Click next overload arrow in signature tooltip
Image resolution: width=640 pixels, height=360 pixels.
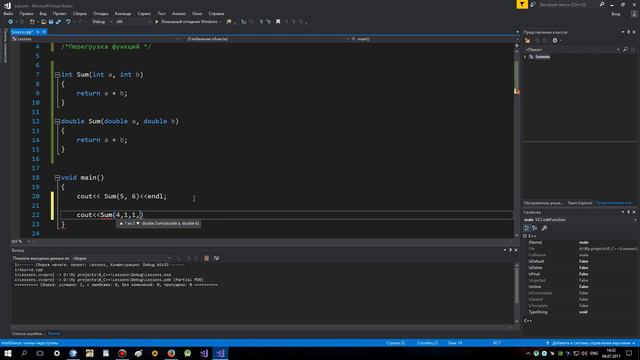(138, 223)
